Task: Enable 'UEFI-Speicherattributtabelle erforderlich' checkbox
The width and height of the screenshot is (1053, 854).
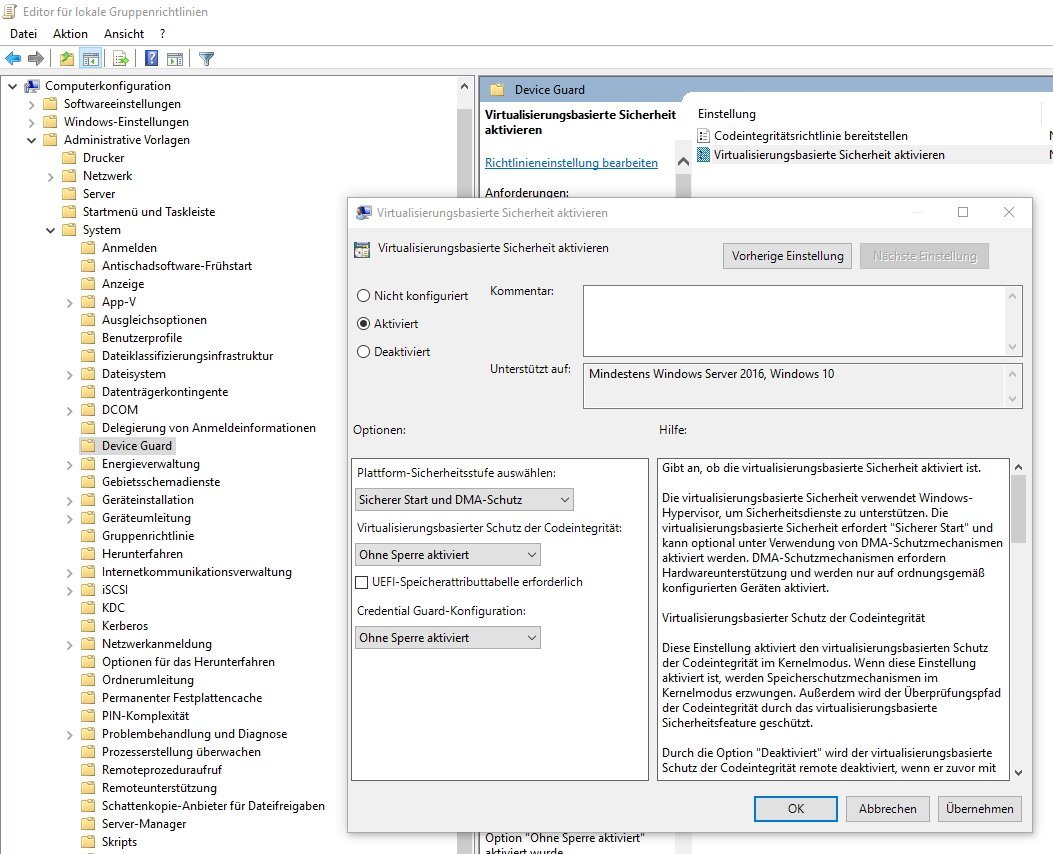Action: 362,582
